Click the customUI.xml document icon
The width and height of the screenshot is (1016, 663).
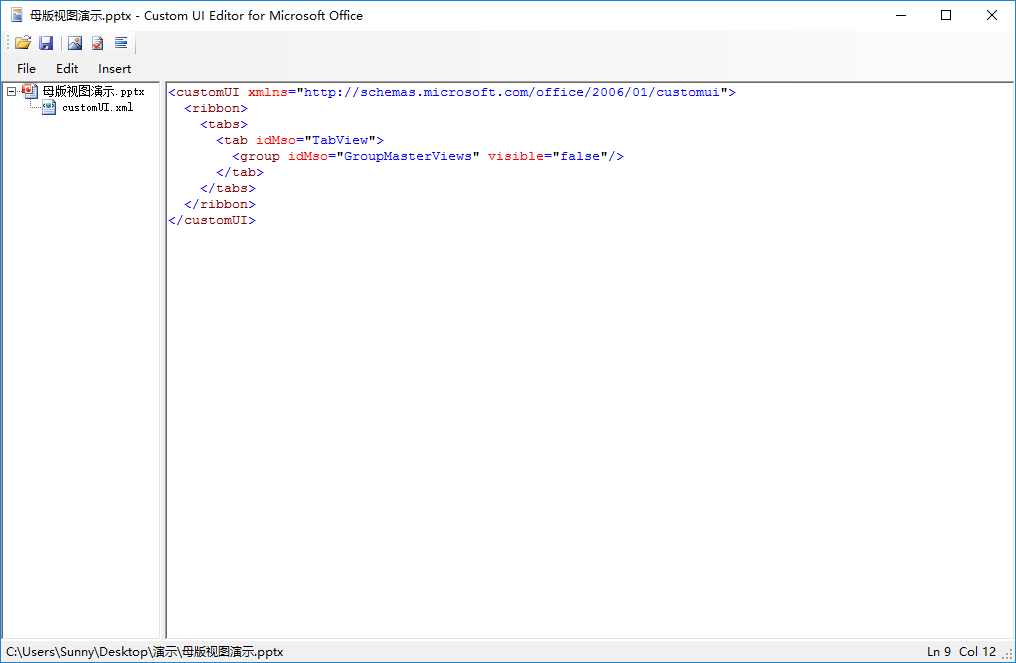[49, 108]
